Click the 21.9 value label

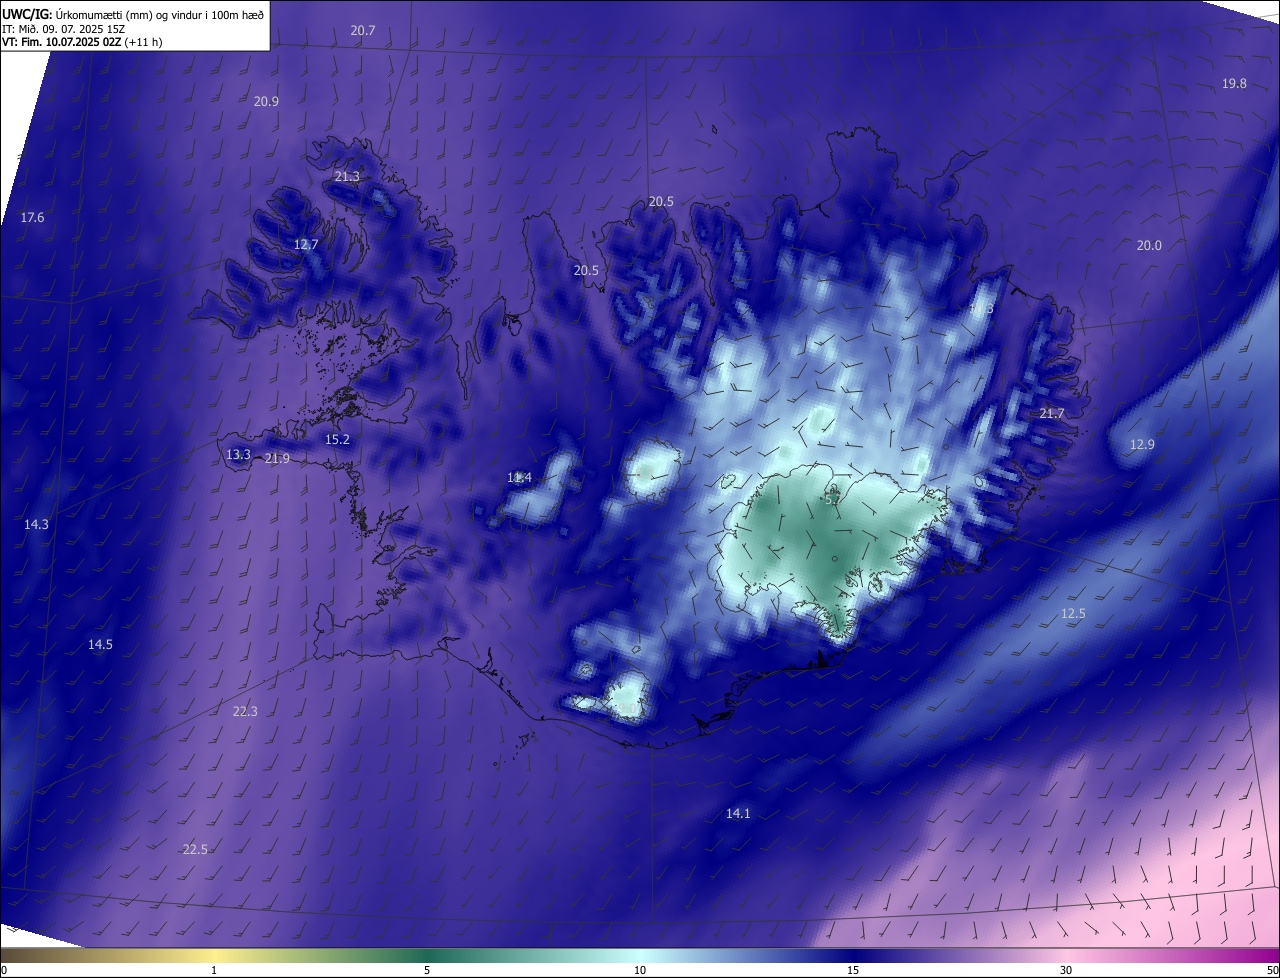(277, 459)
